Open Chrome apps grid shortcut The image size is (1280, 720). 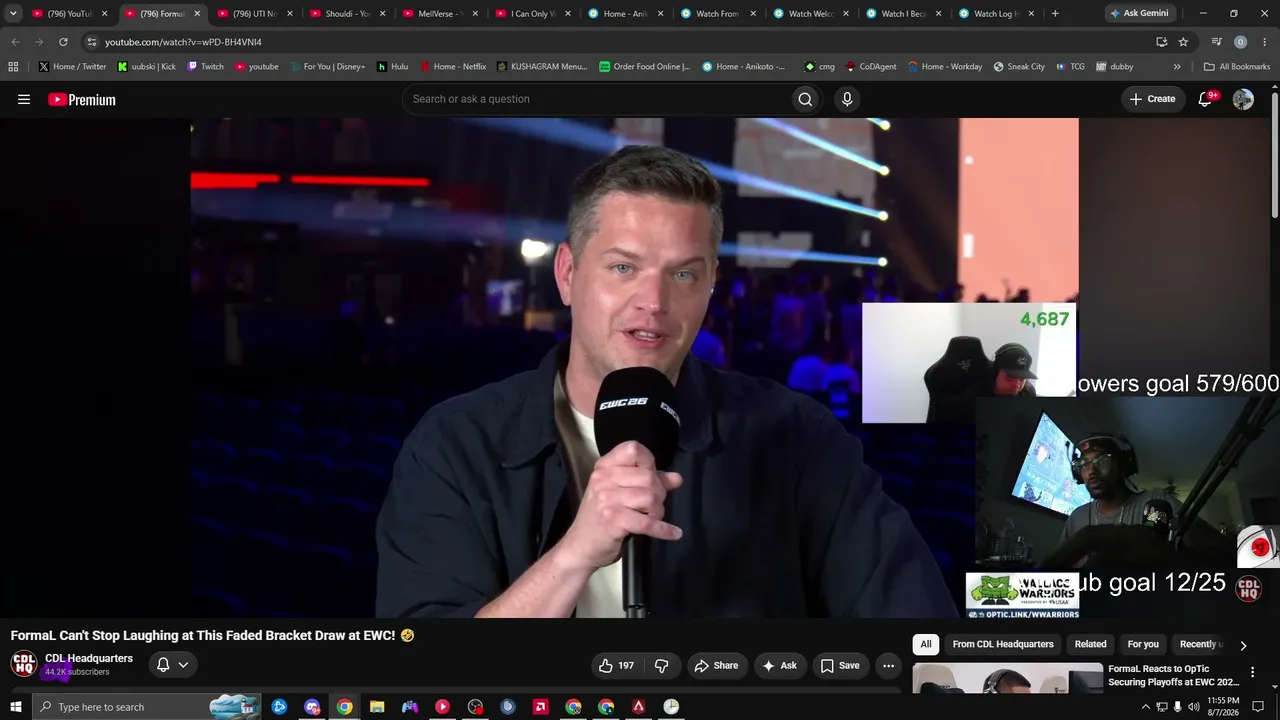[13, 67]
